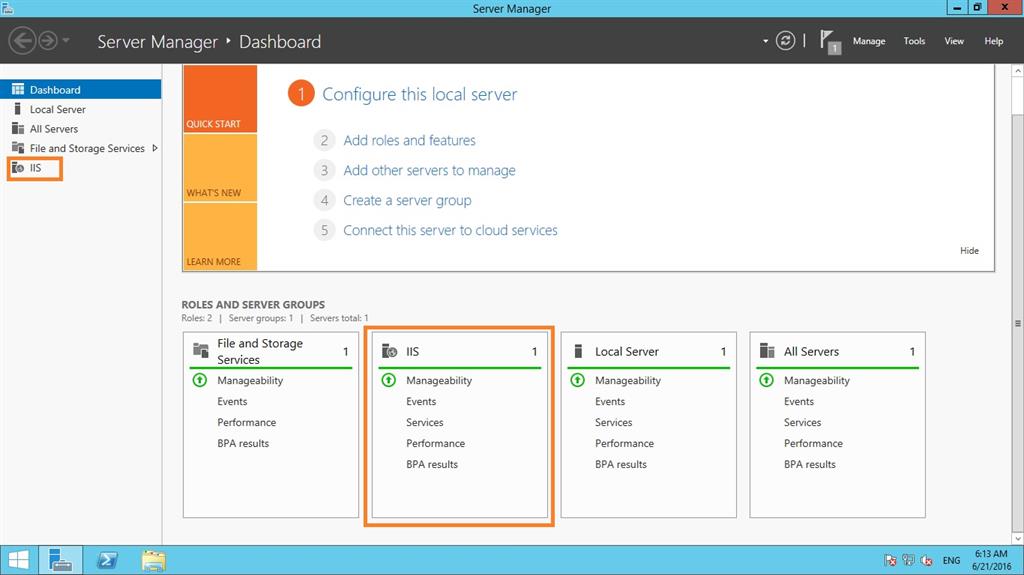Image resolution: width=1024 pixels, height=575 pixels.
Task: Click Add roles and features link
Action: [x=409, y=141]
